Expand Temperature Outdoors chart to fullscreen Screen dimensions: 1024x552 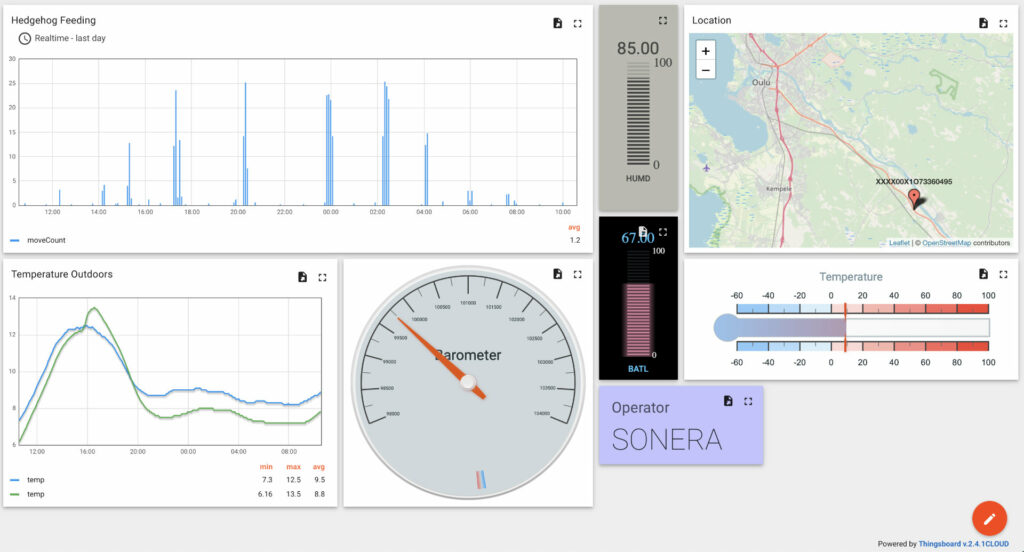pyautogui.click(x=322, y=278)
